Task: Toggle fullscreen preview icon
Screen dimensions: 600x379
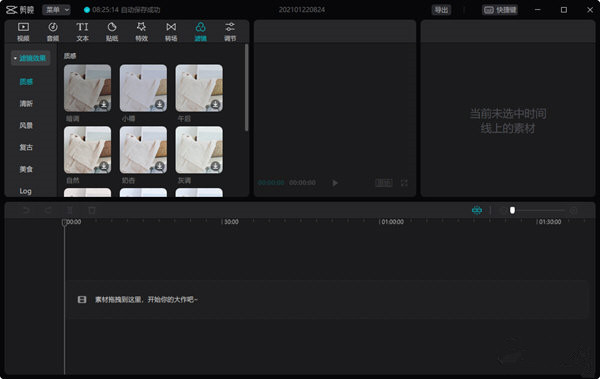Action: coord(404,183)
